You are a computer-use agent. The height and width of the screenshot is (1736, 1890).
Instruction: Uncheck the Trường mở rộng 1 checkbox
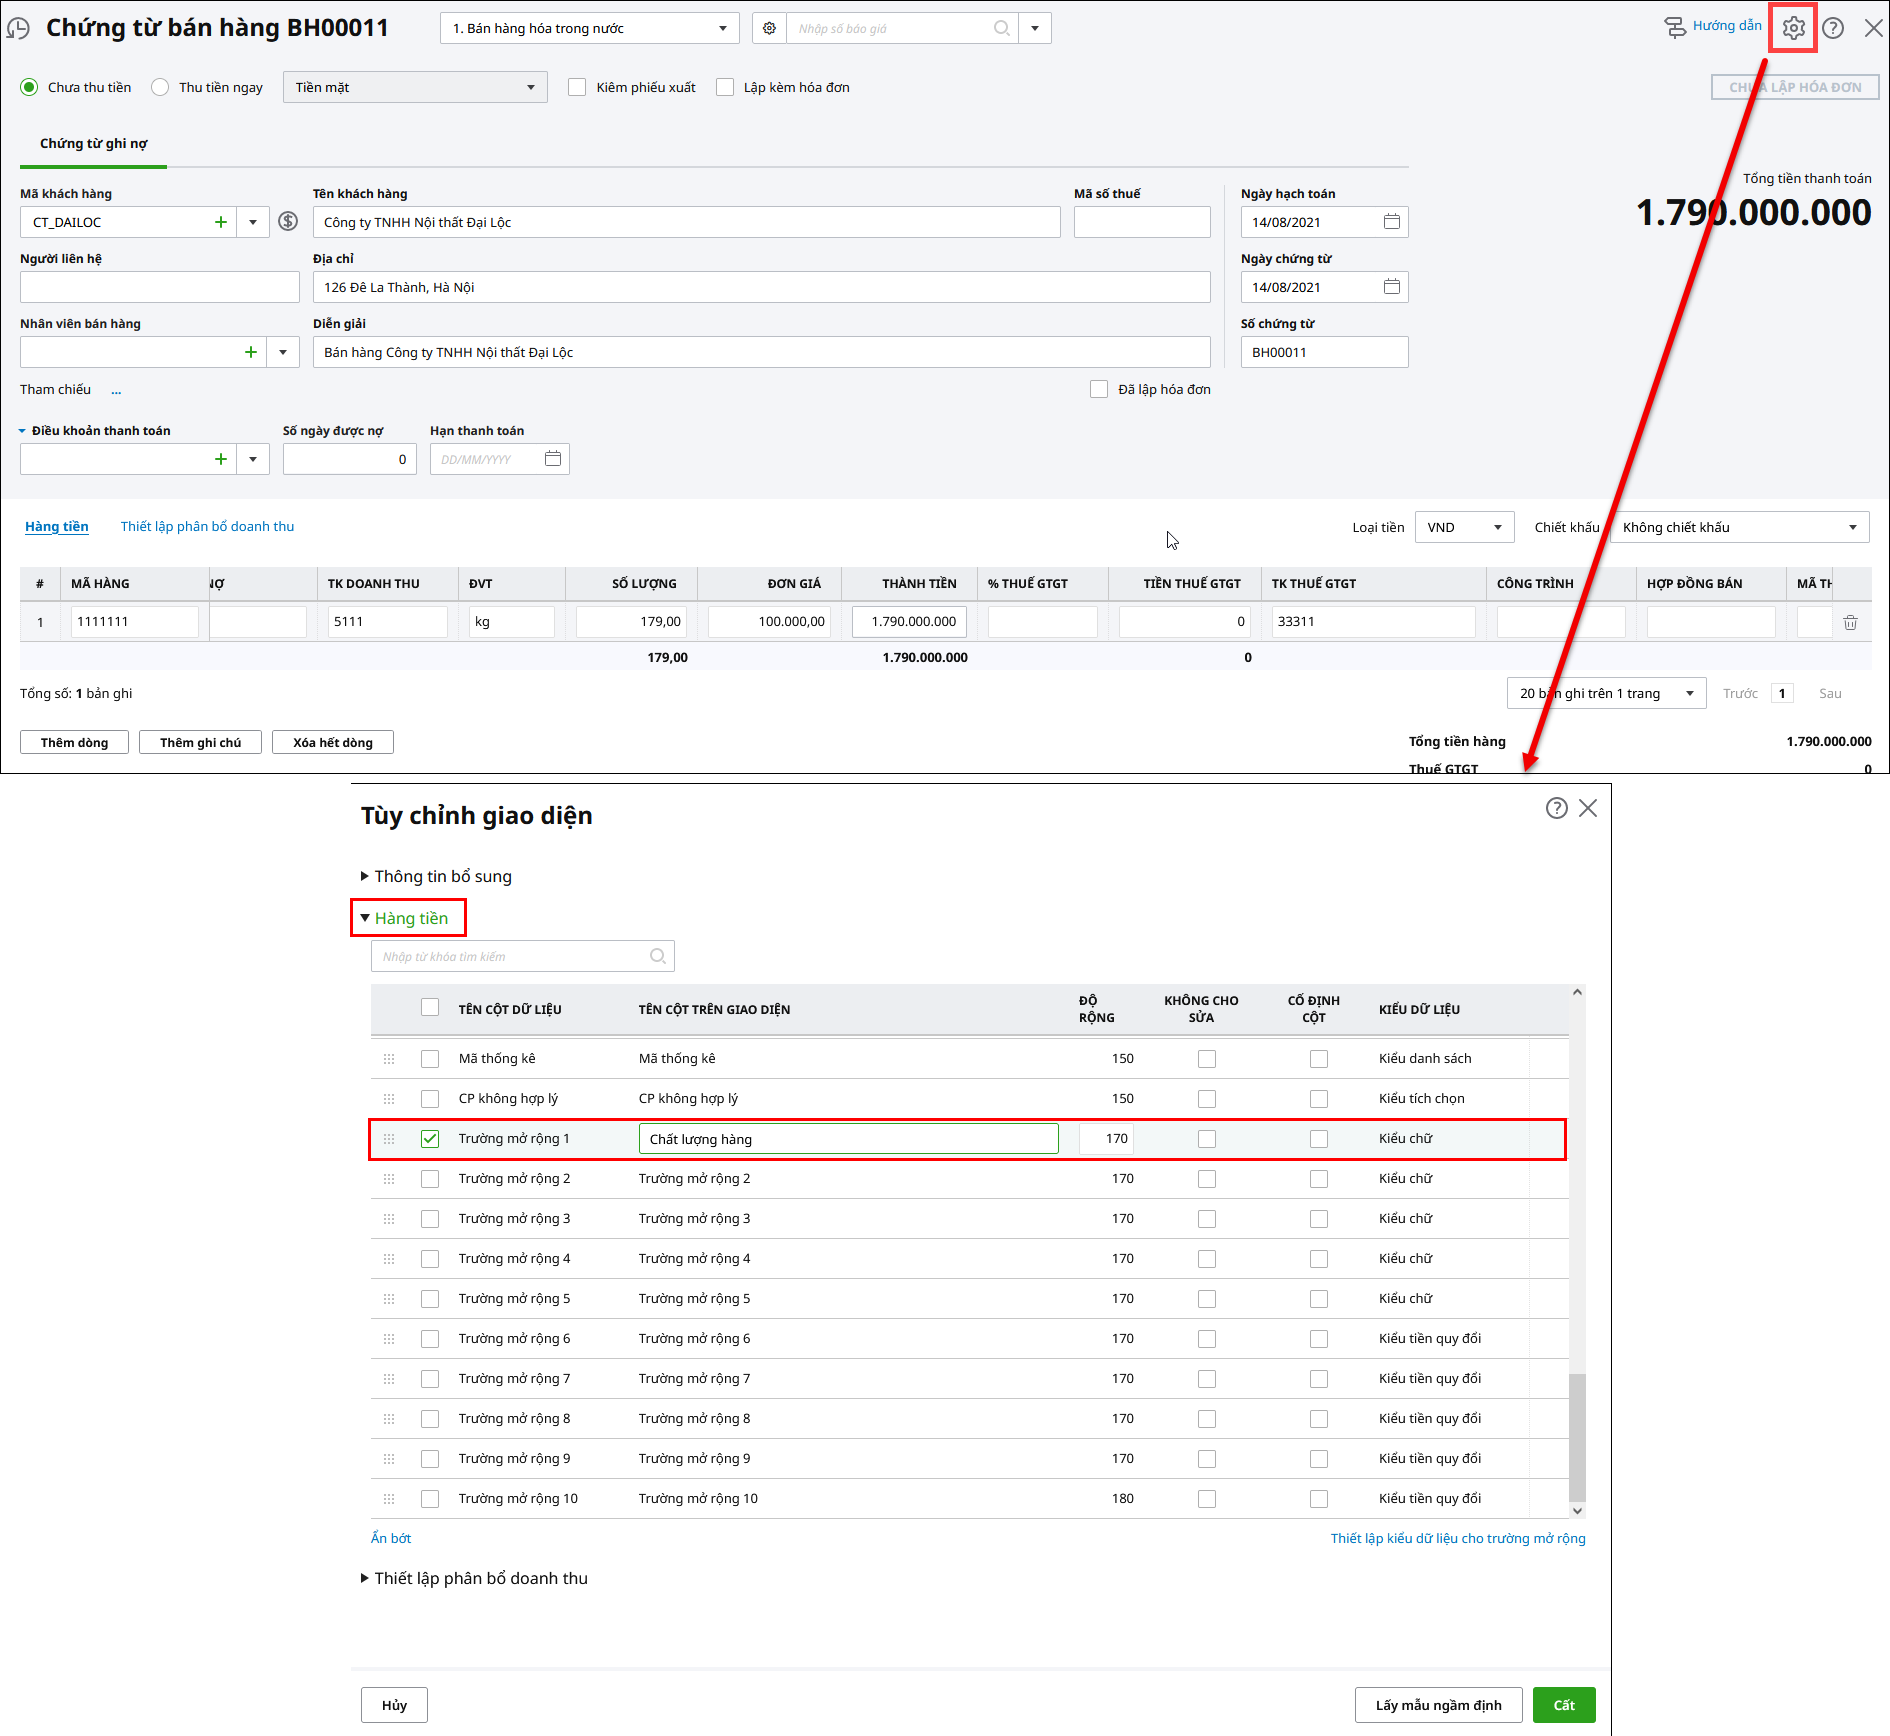[x=430, y=1139]
